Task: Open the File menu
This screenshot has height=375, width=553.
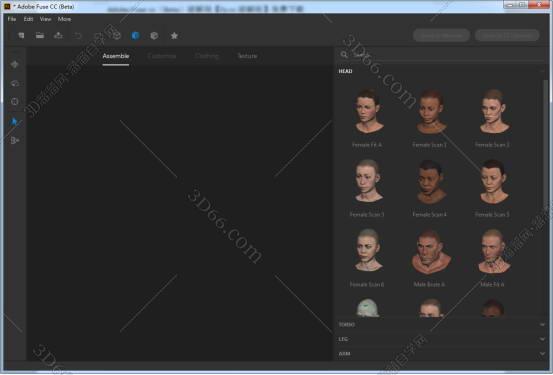Action: click(12, 19)
